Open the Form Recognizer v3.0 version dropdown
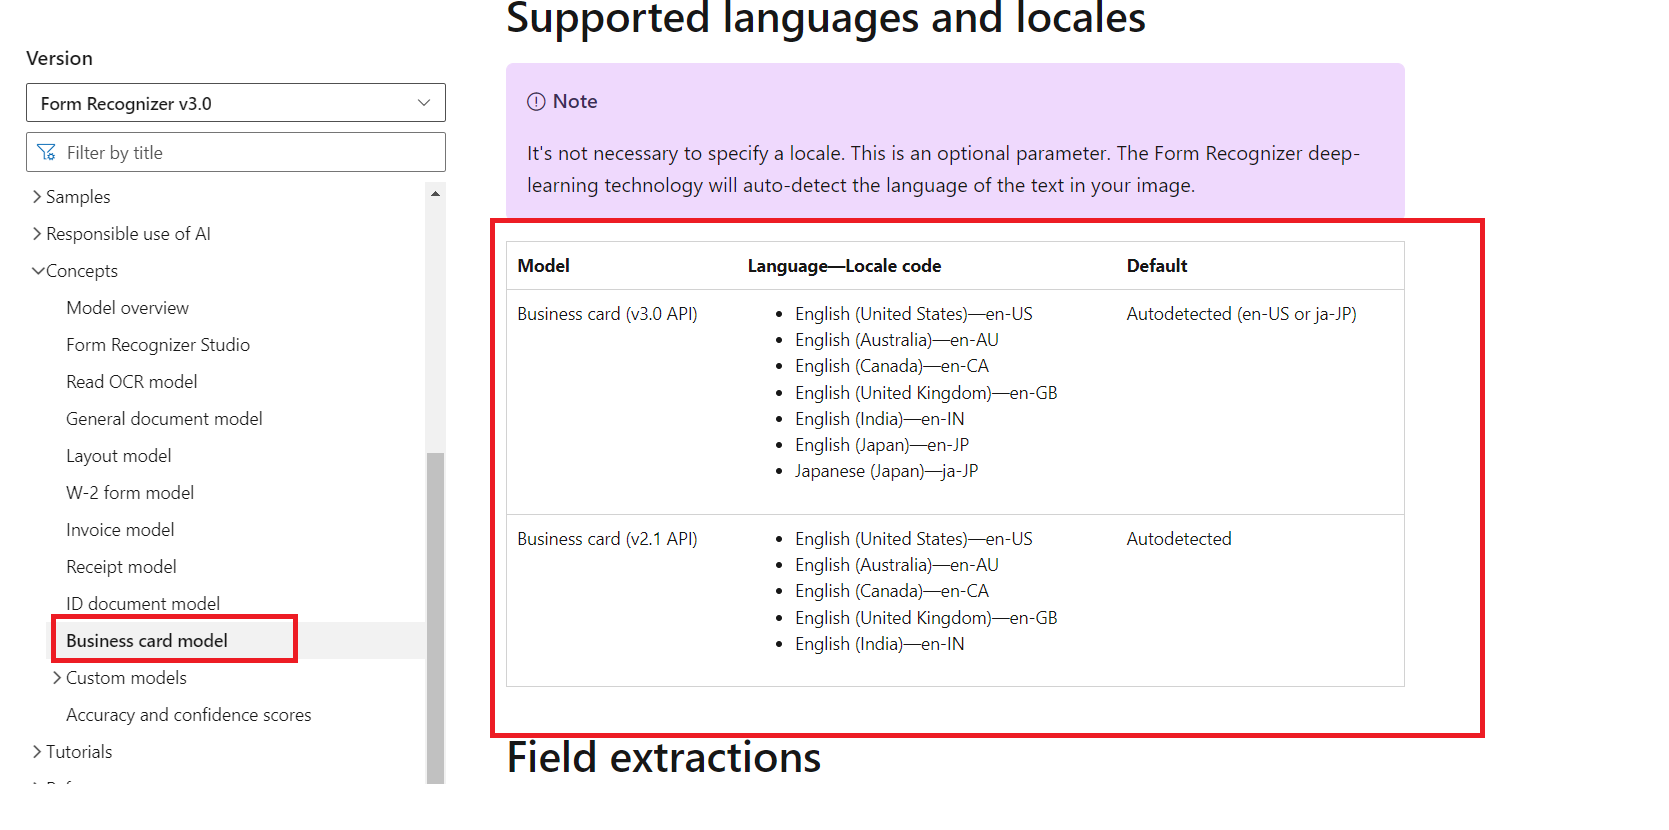 coord(235,103)
